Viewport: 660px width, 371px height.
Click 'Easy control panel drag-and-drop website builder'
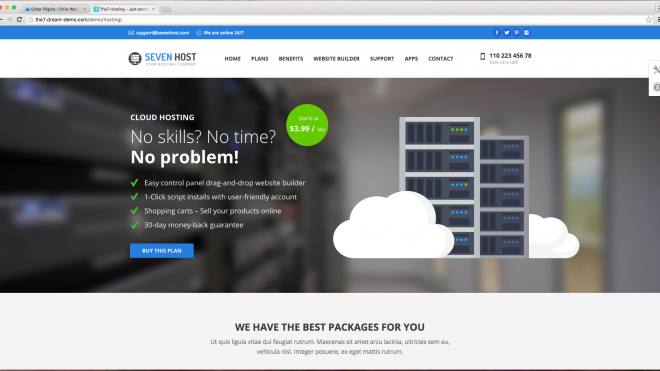224,183
